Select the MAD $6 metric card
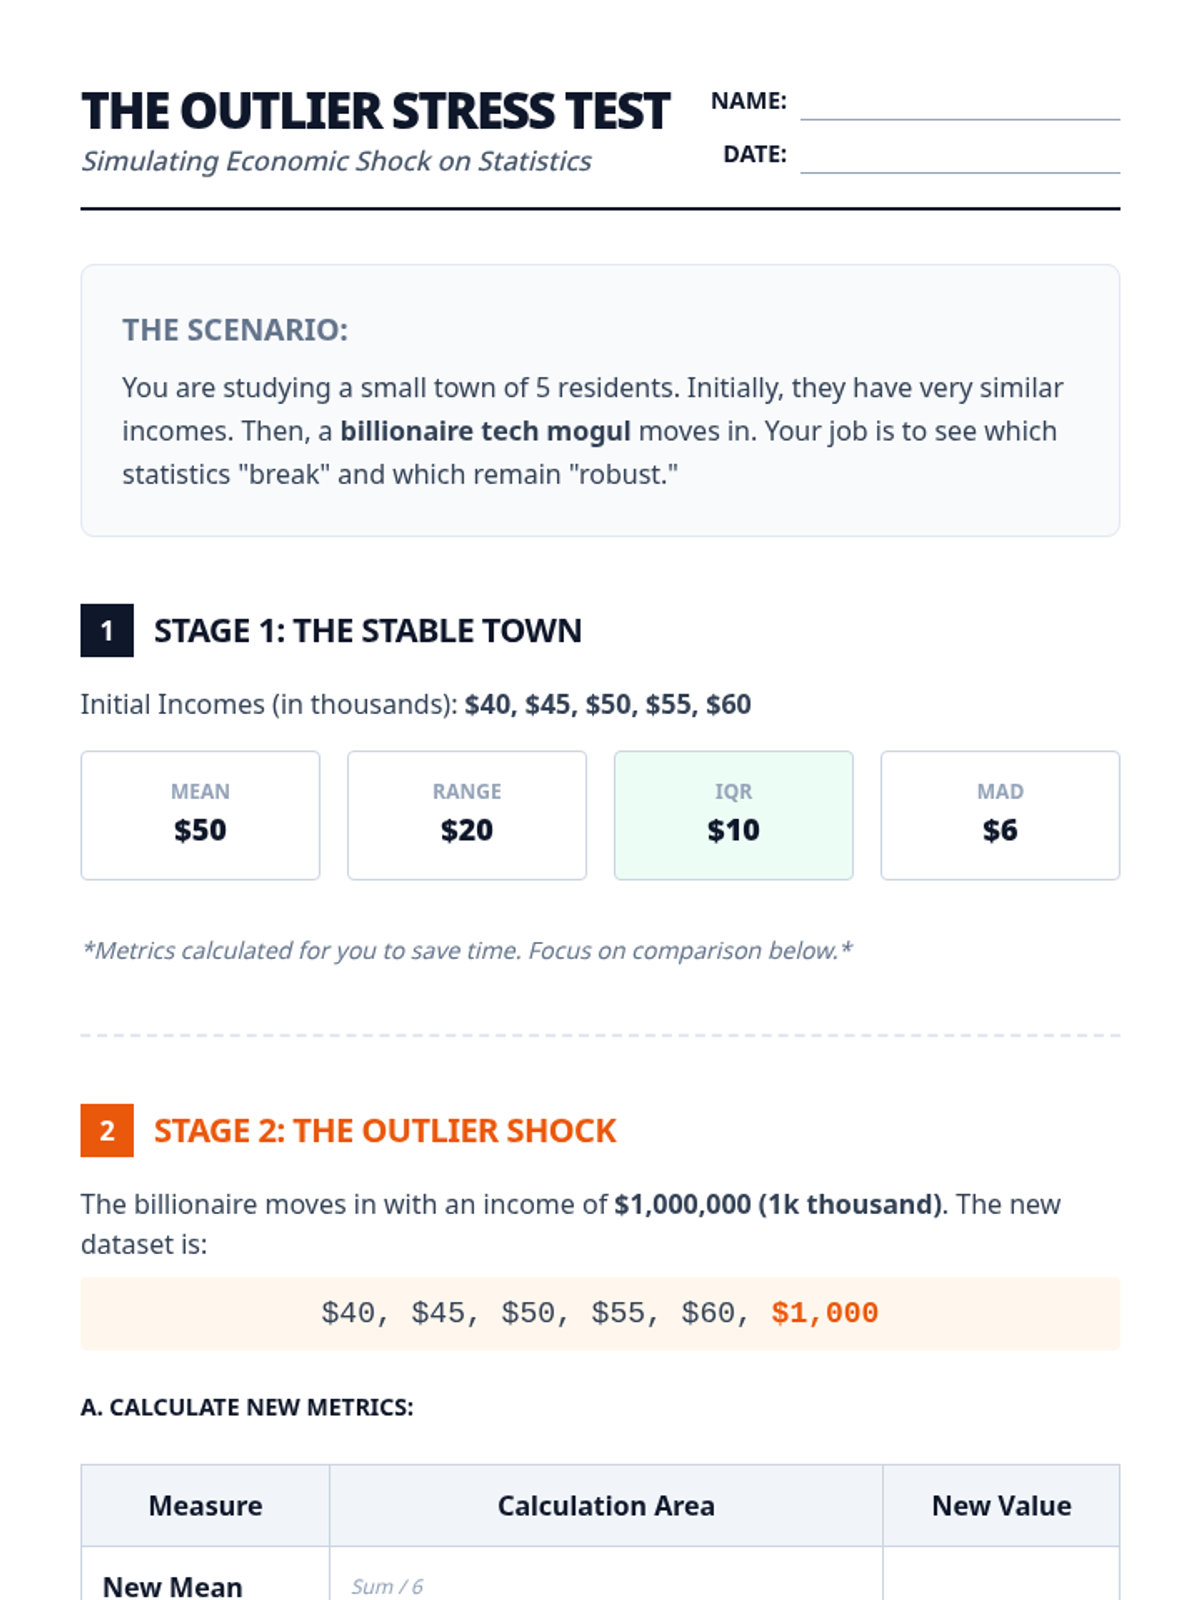1200x1600 pixels. 1000,815
